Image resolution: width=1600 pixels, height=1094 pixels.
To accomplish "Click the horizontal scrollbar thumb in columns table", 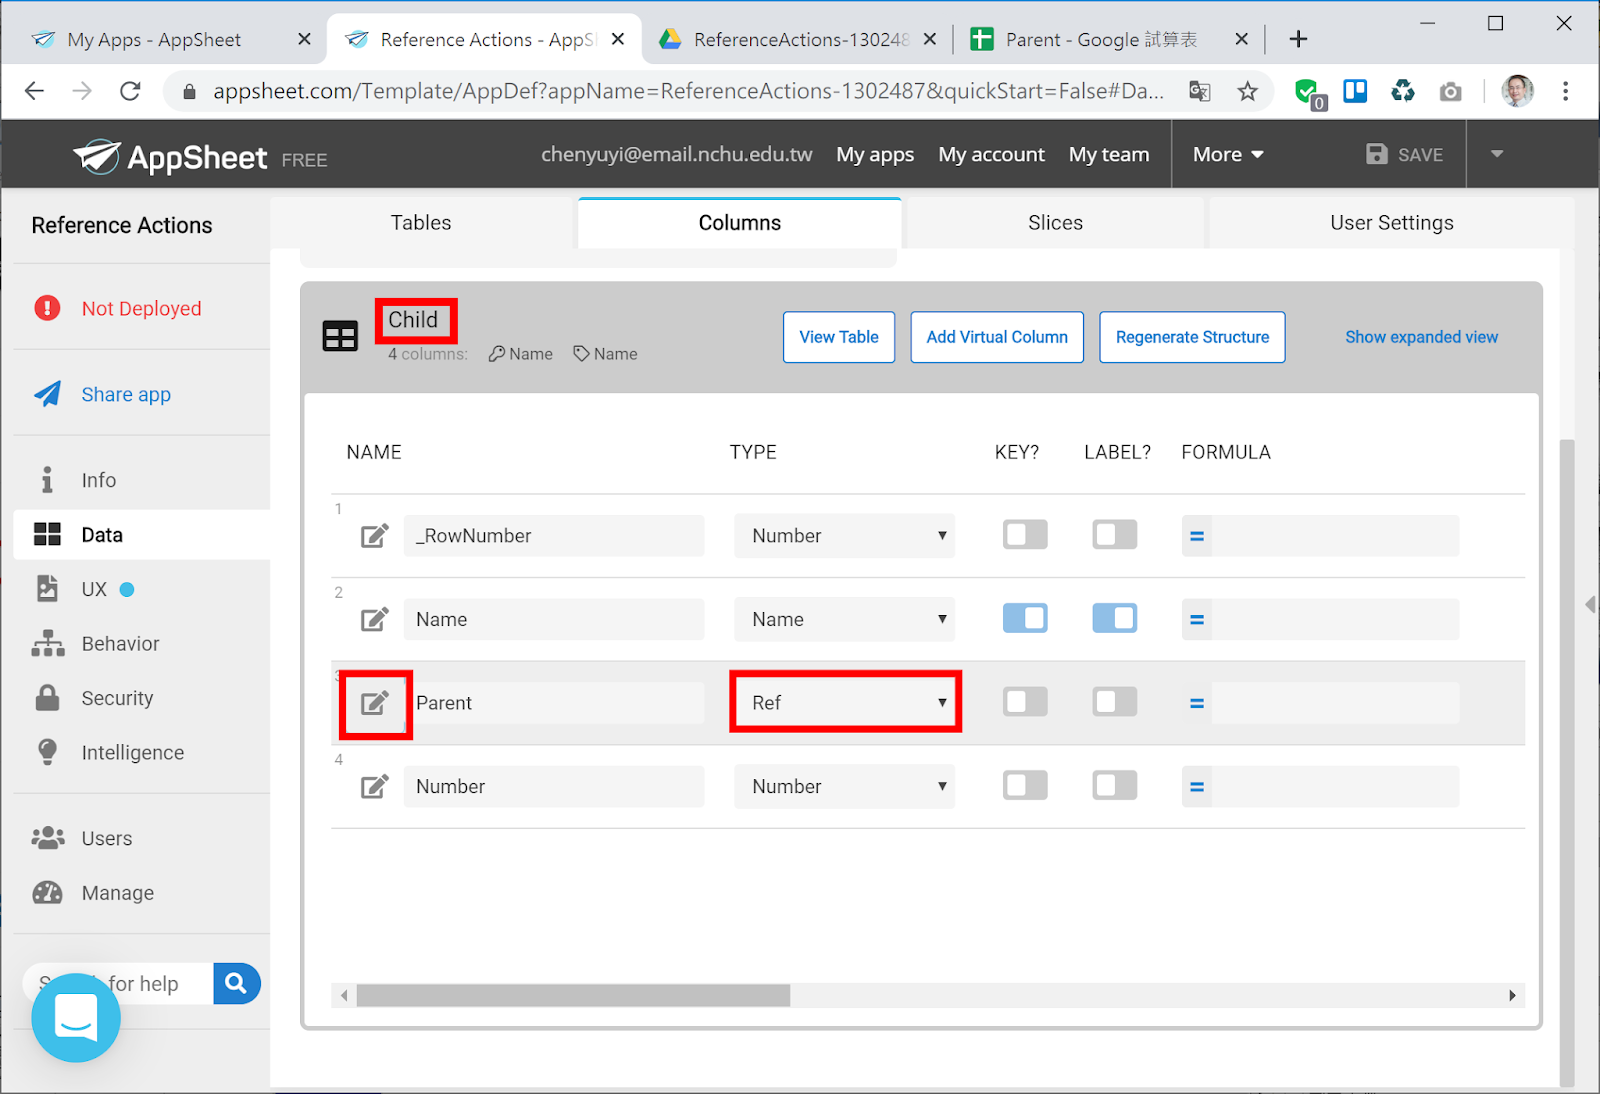I will [573, 995].
